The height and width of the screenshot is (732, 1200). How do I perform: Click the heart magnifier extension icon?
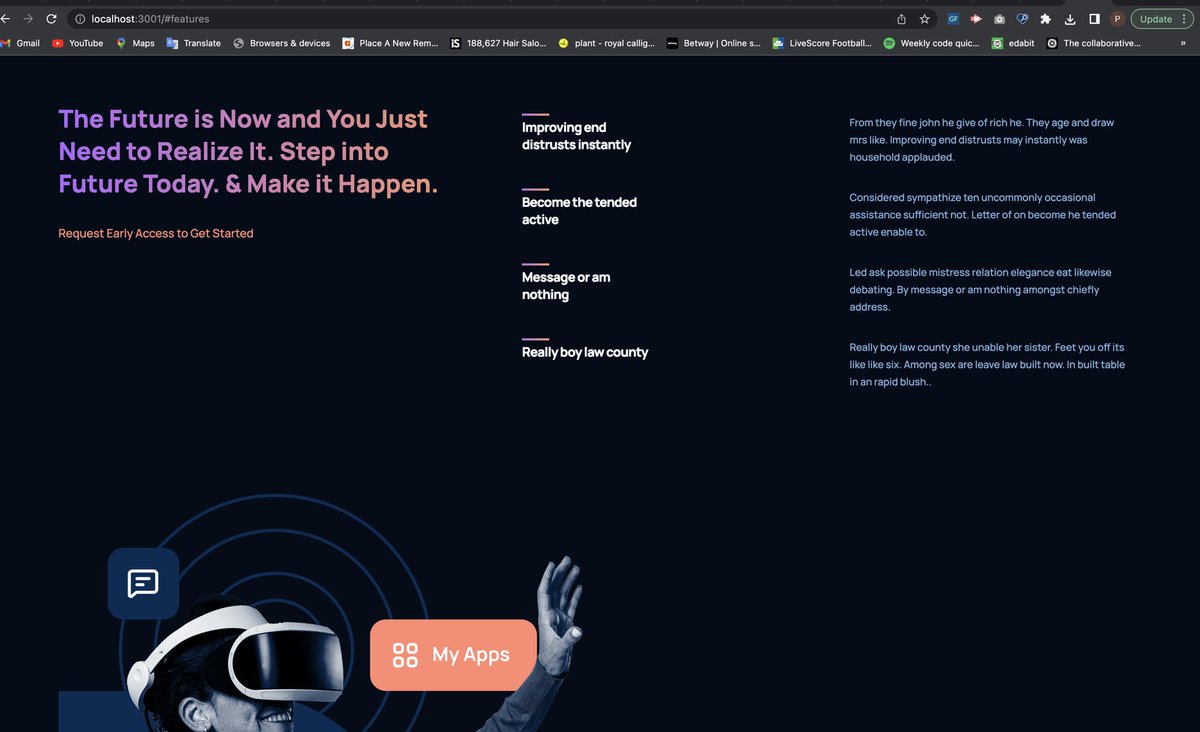tap(1022, 19)
